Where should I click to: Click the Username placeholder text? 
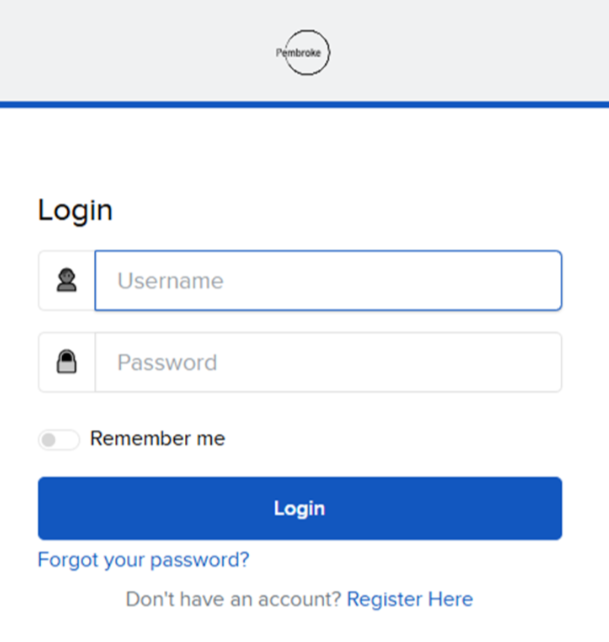coord(170,281)
